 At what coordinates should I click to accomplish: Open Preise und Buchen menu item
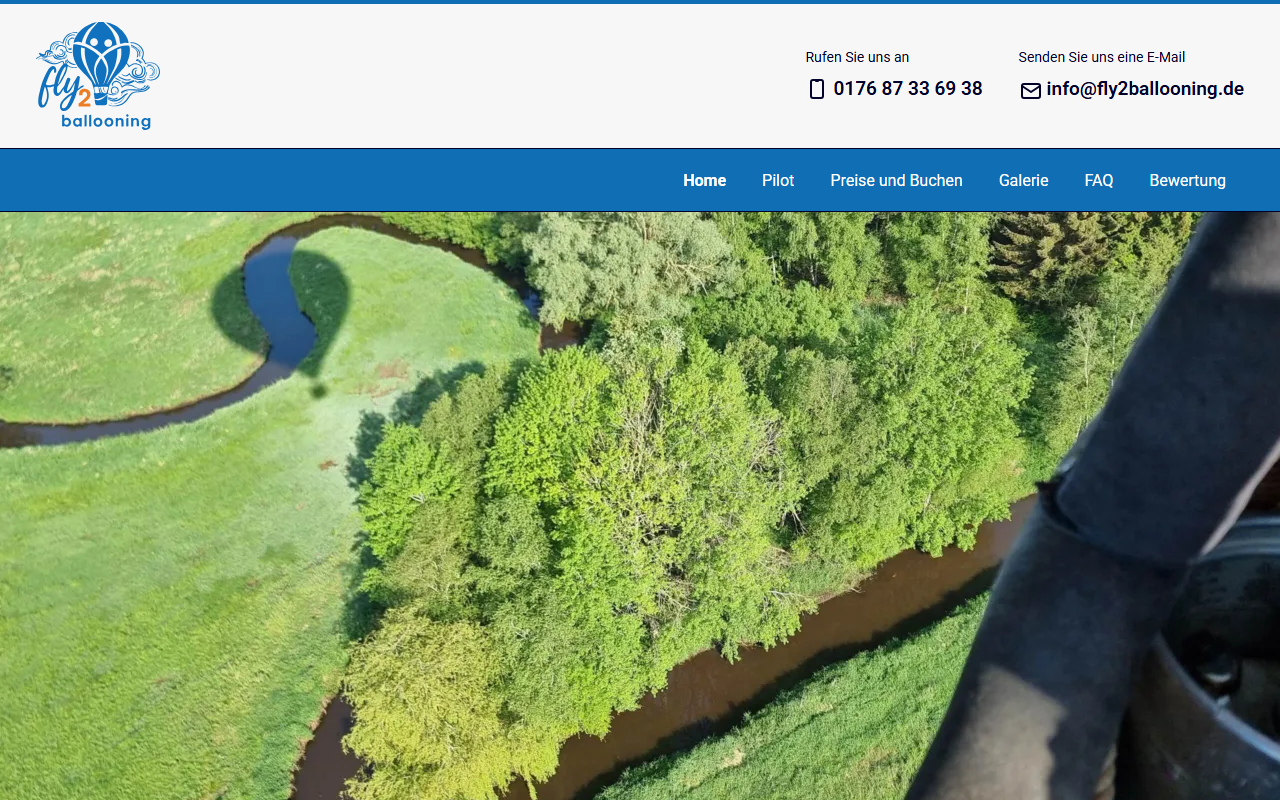[896, 181]
